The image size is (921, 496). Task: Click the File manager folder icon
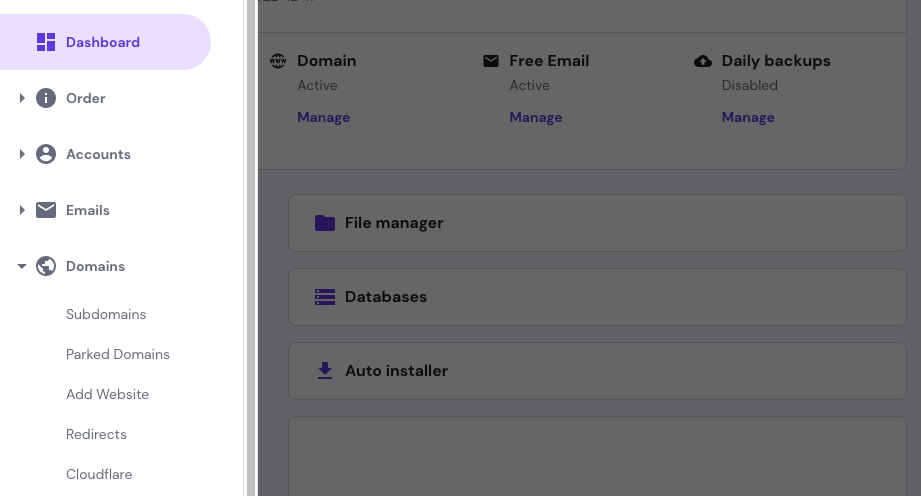coord(325,223)
